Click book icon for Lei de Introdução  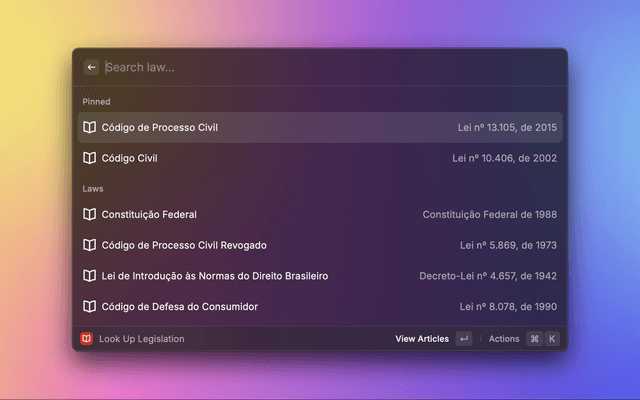click(90, 275)
